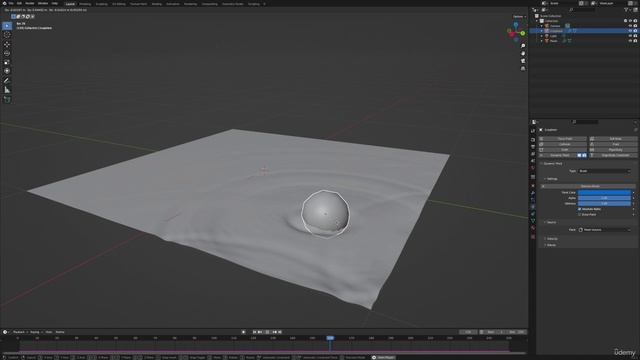The width and height of the screenshot is (640, 360).
Task: Hide the Light object eye icon
Action: pos(630,36)
